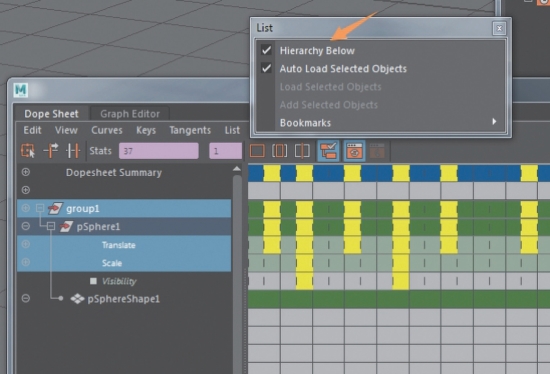
Task: Select the Translate channel row
Action: pos(124,245)
